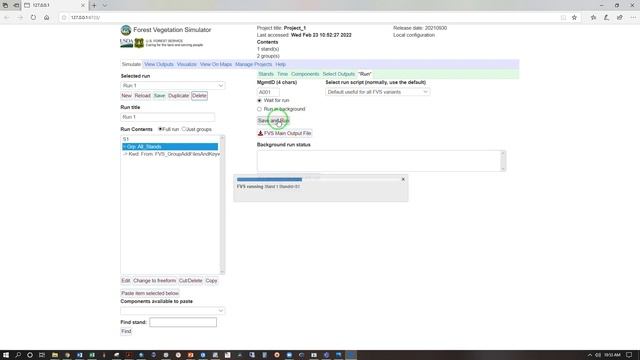
Task: Click the Duplicate run button
Action: pyautogui.click(x=178, y=96)
